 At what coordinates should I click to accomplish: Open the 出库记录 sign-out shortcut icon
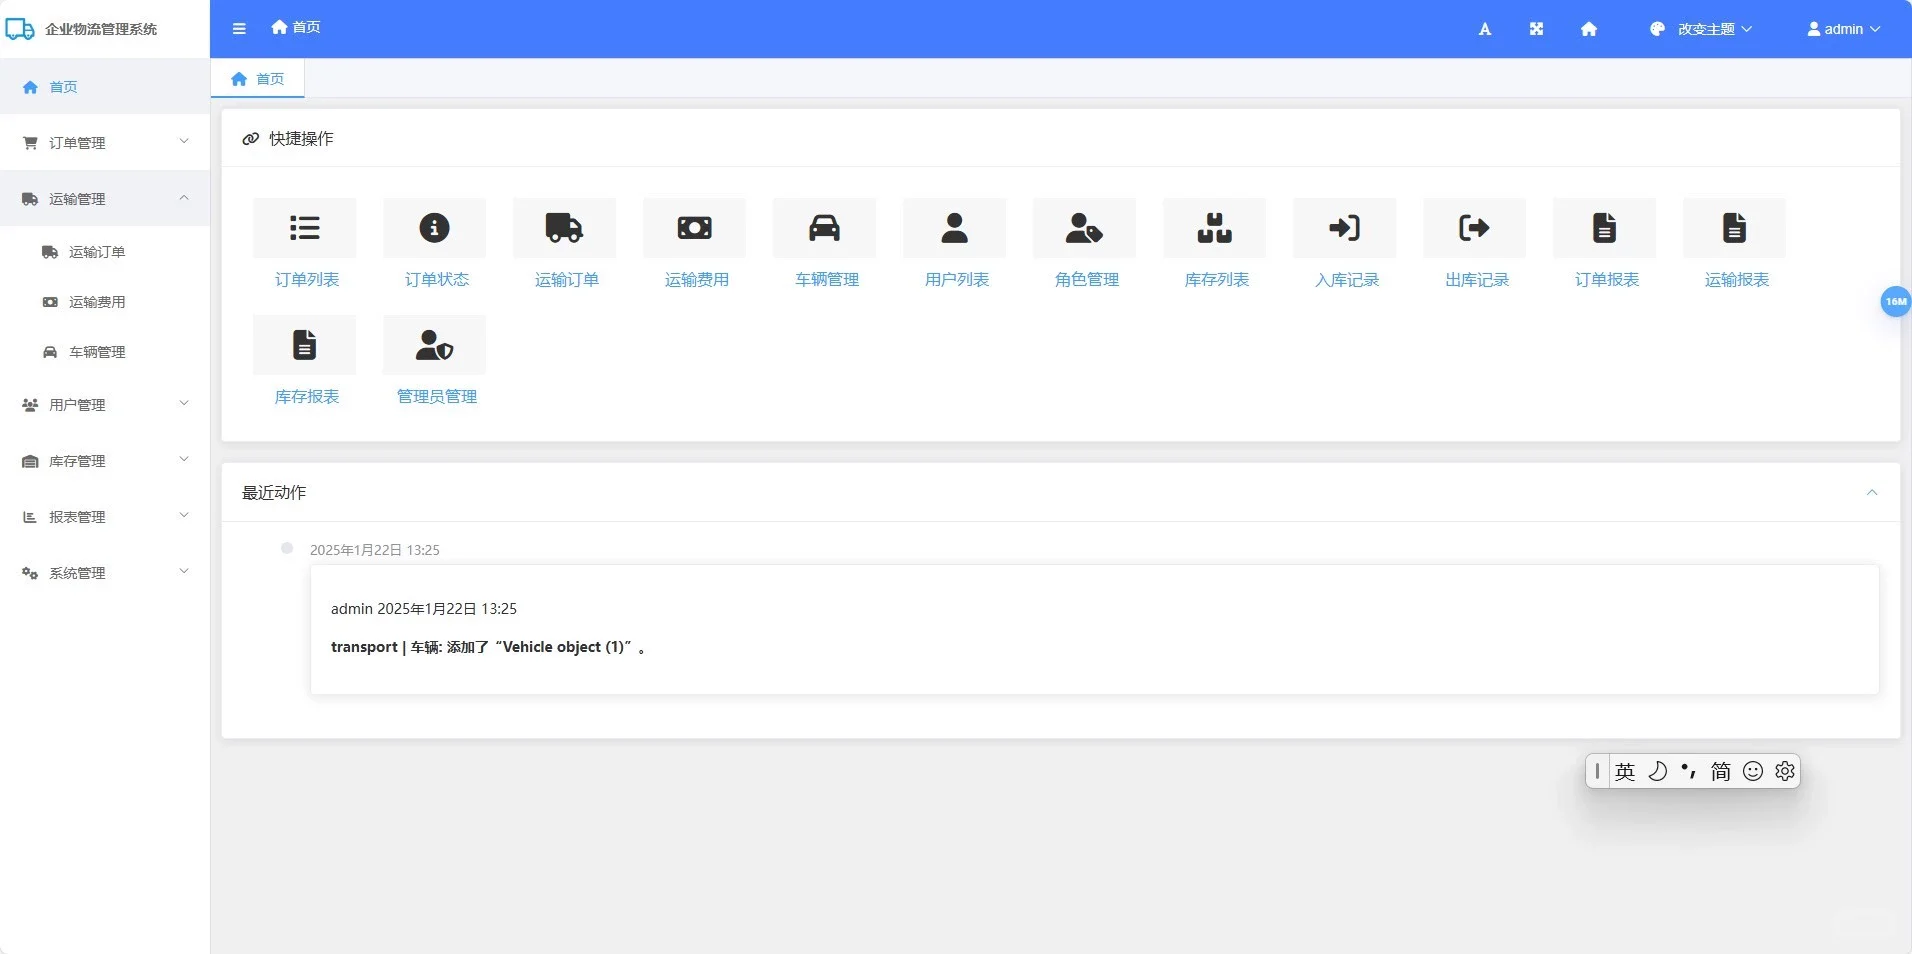click(1475, 228)
